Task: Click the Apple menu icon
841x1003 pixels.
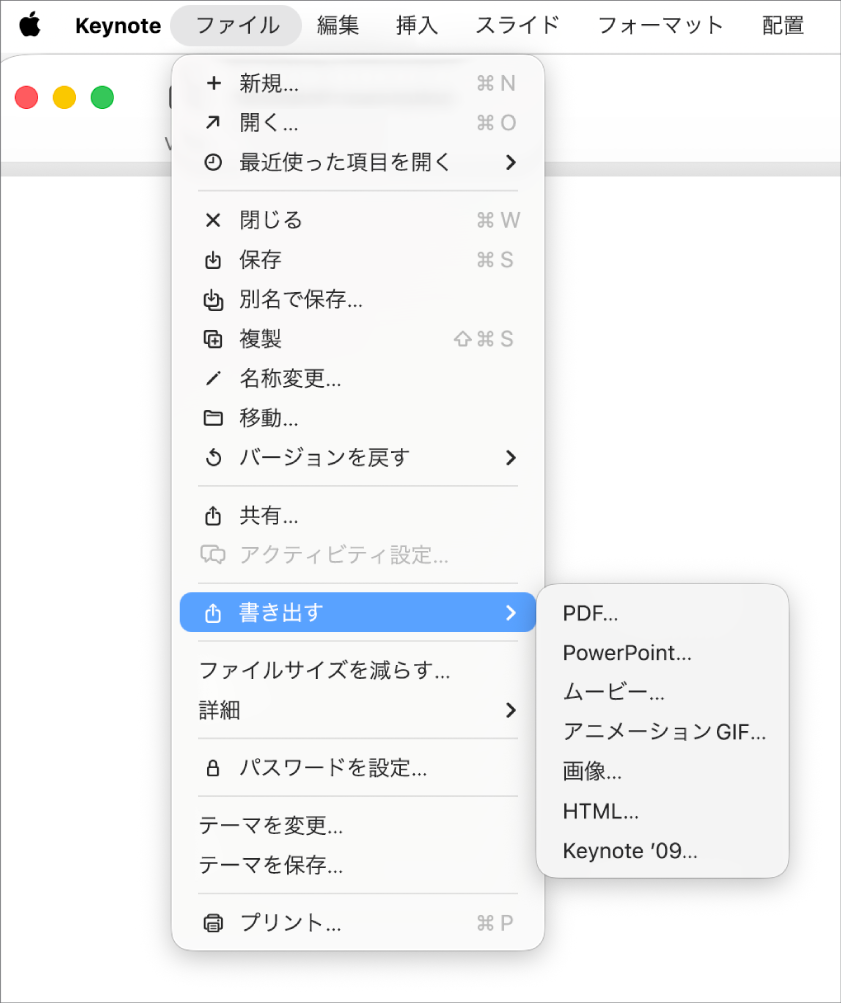Action: coord(29,25)
